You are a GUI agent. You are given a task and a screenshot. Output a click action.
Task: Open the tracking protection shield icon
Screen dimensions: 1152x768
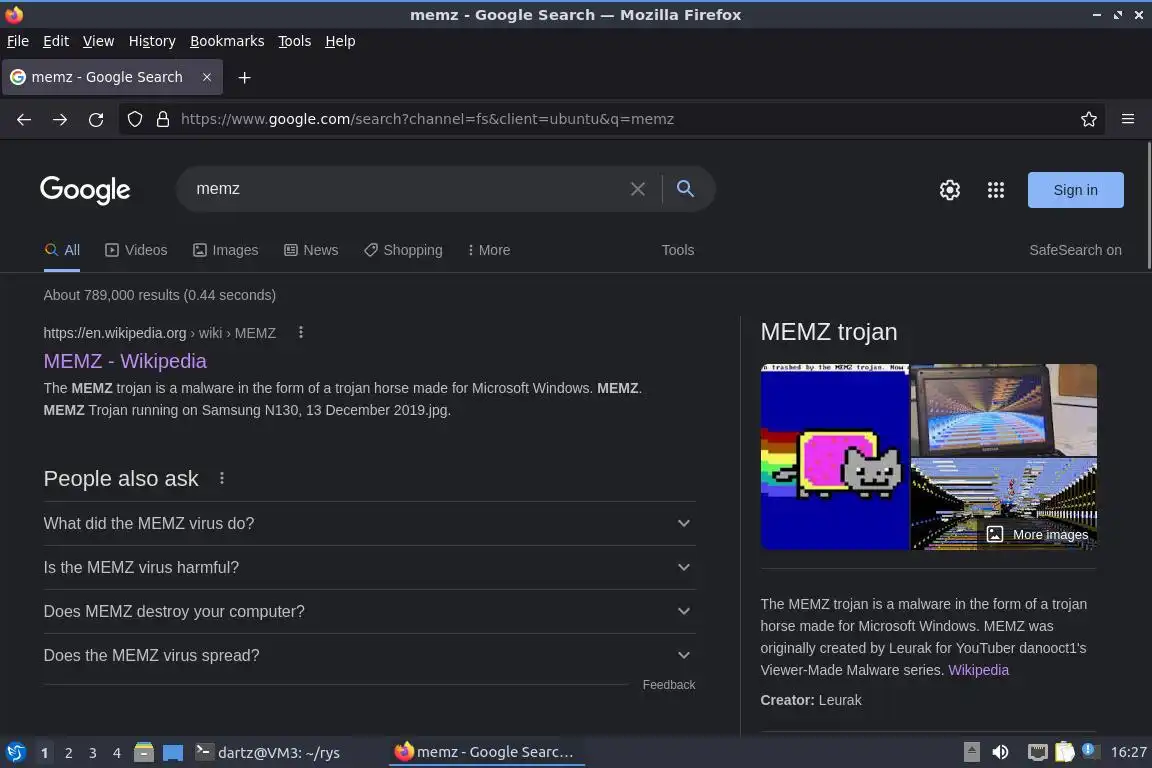click(x=134, y=119)
